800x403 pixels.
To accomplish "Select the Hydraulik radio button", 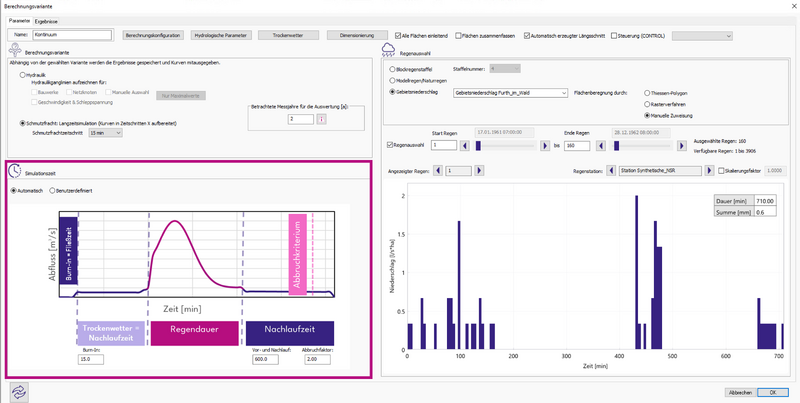I will point(22,75).
